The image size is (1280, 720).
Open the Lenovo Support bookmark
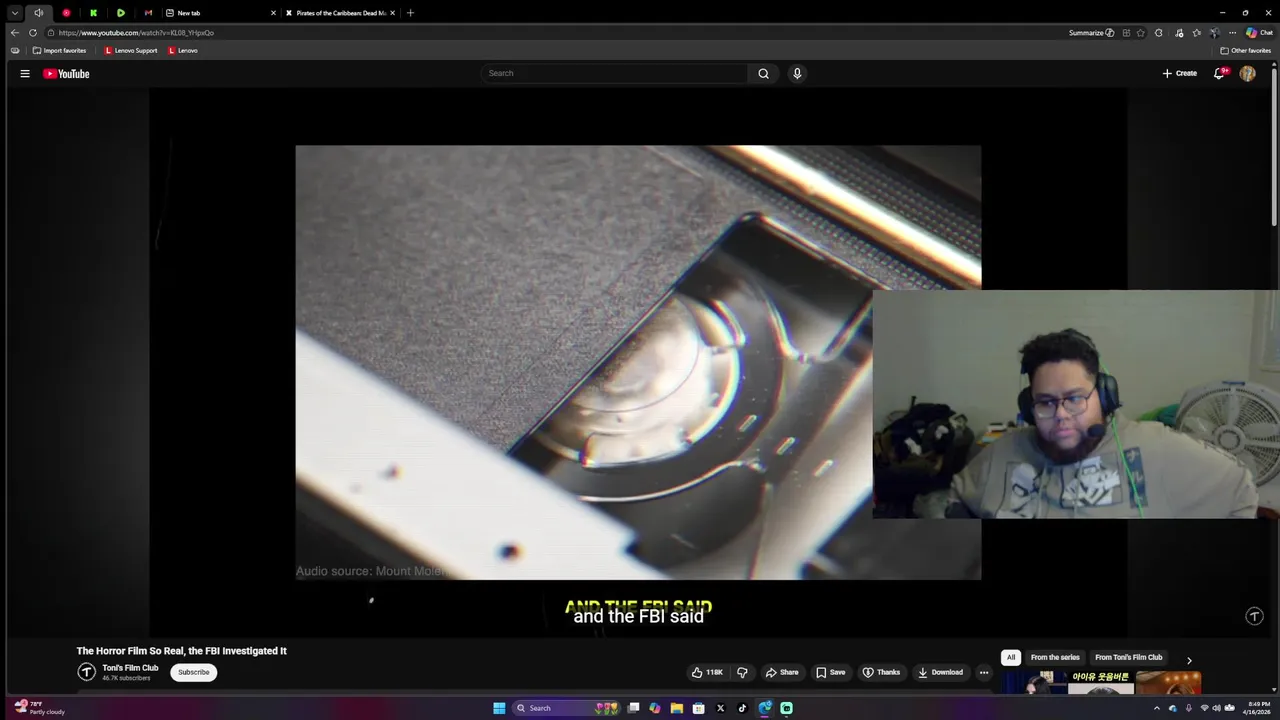[x=131, y=50]
